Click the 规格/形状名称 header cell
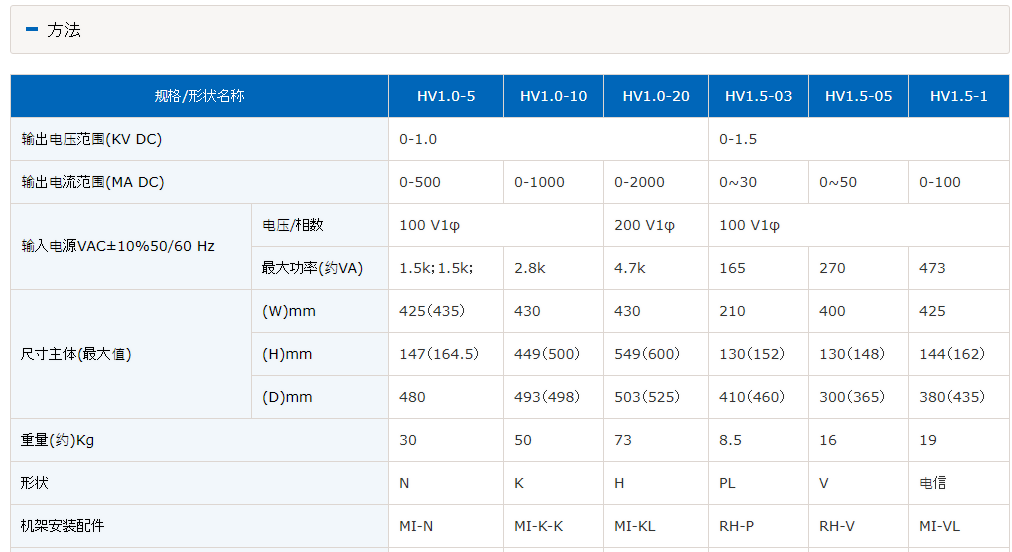This screenshot has height=552, width=1012. click(x=199, y=96)
